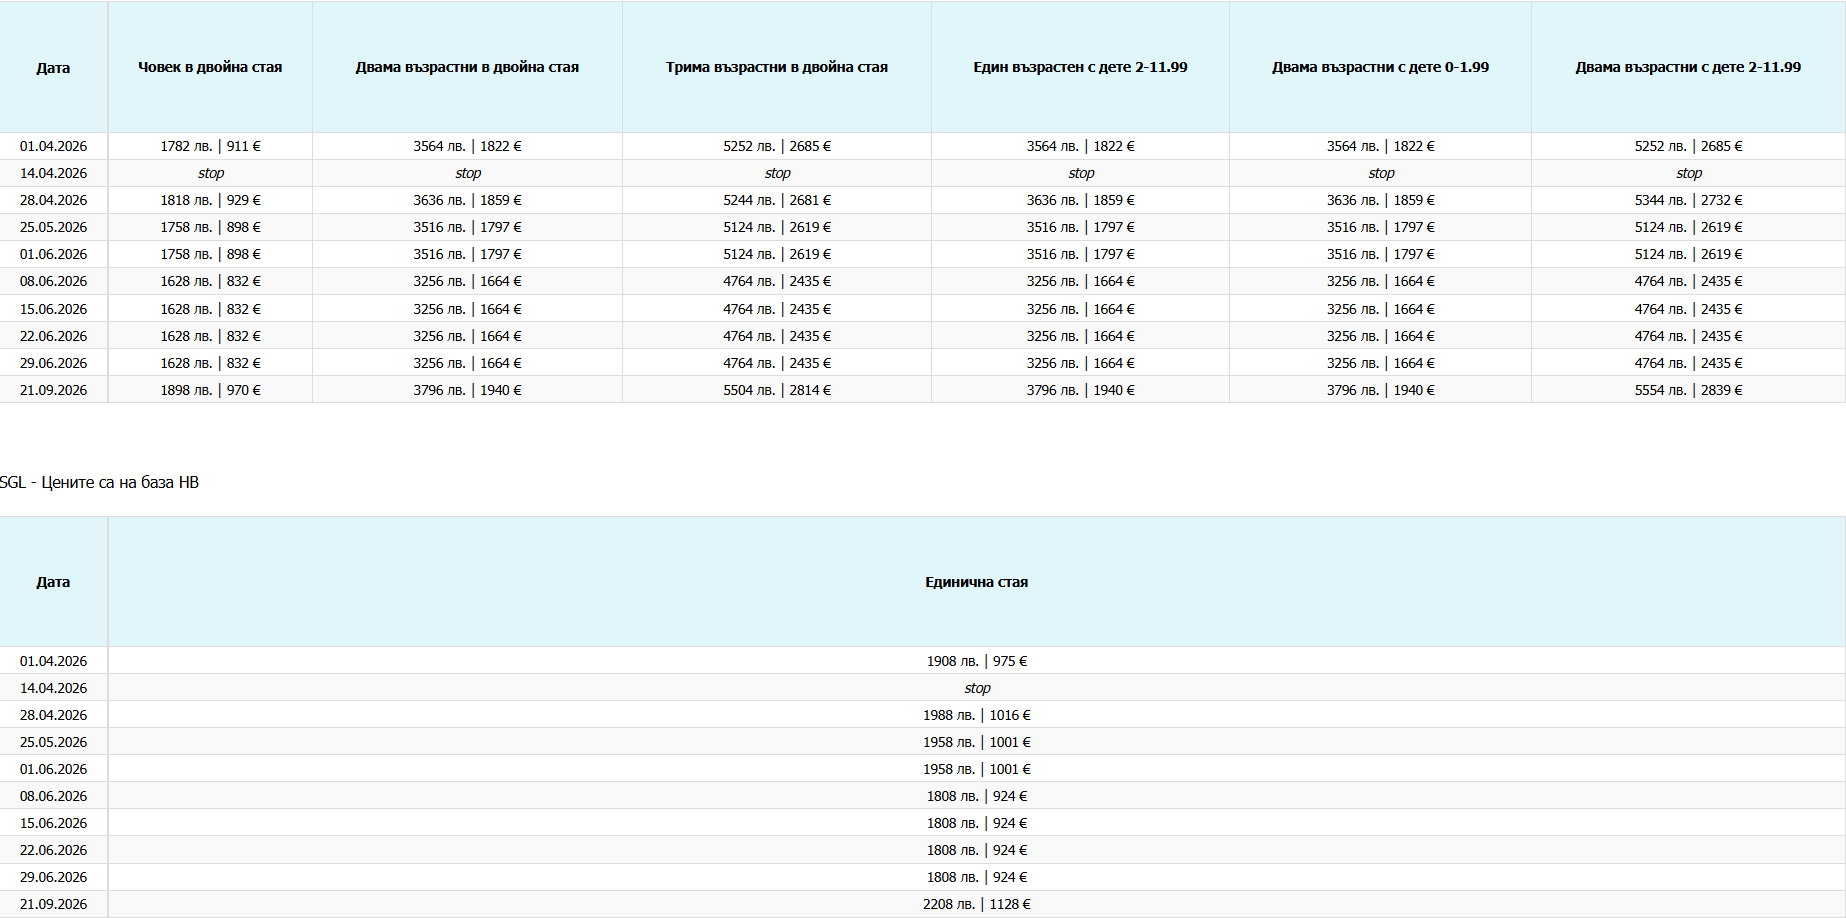This screenshot has height=918, width=1846.
Task: Click the "stop" cell in the Единична стая table
Action: click(x=977, y=688)
